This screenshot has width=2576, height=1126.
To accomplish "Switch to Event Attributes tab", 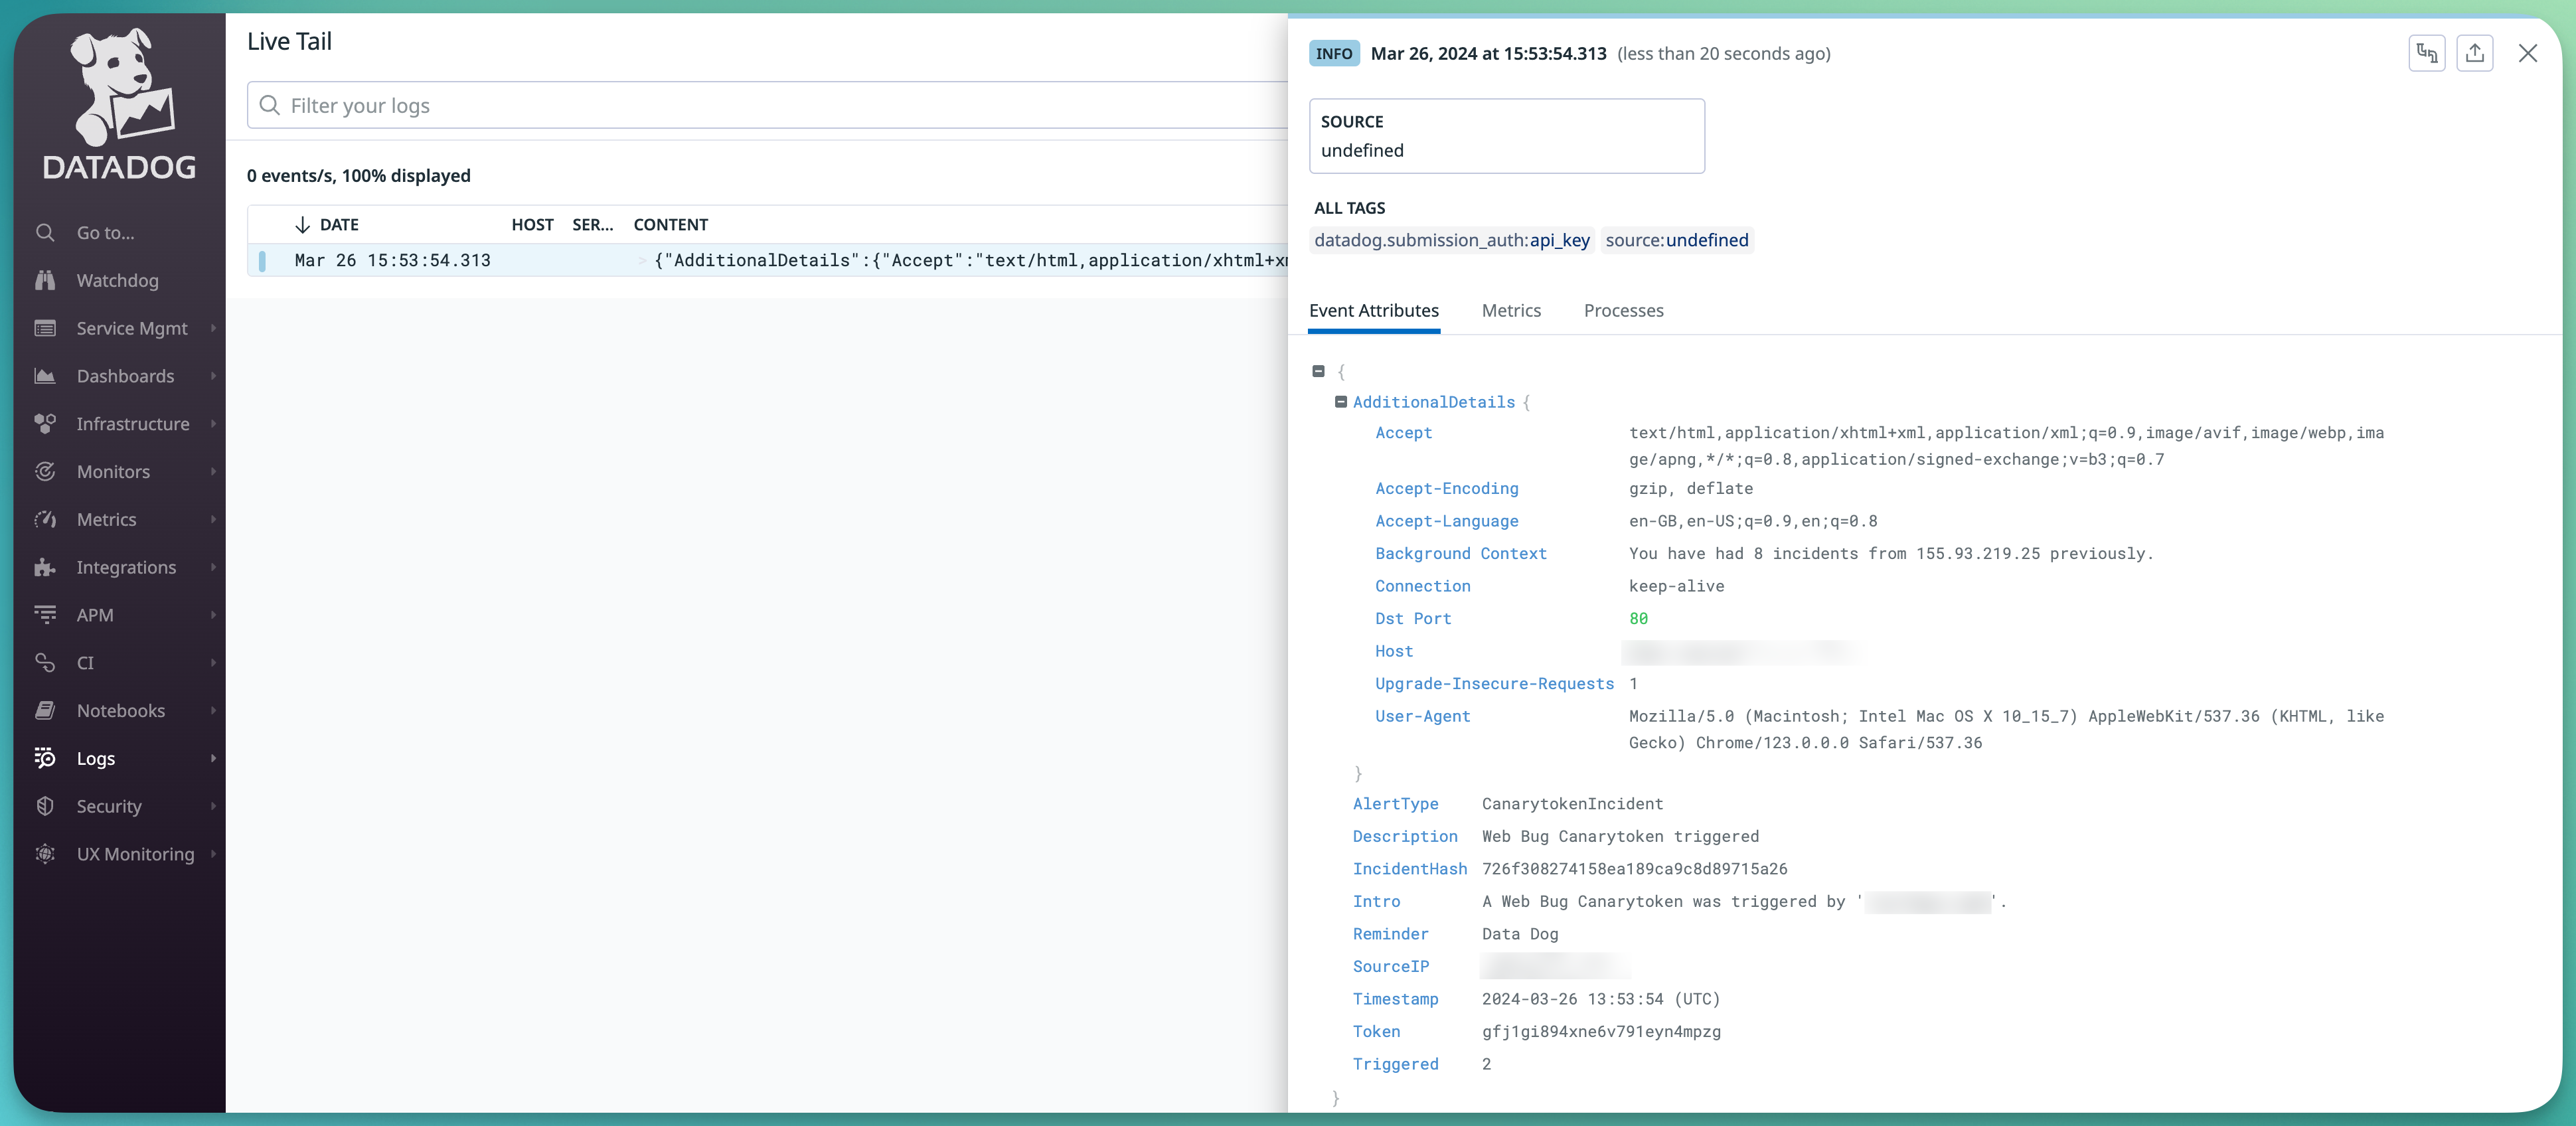I will click(x=1374, y=311).
